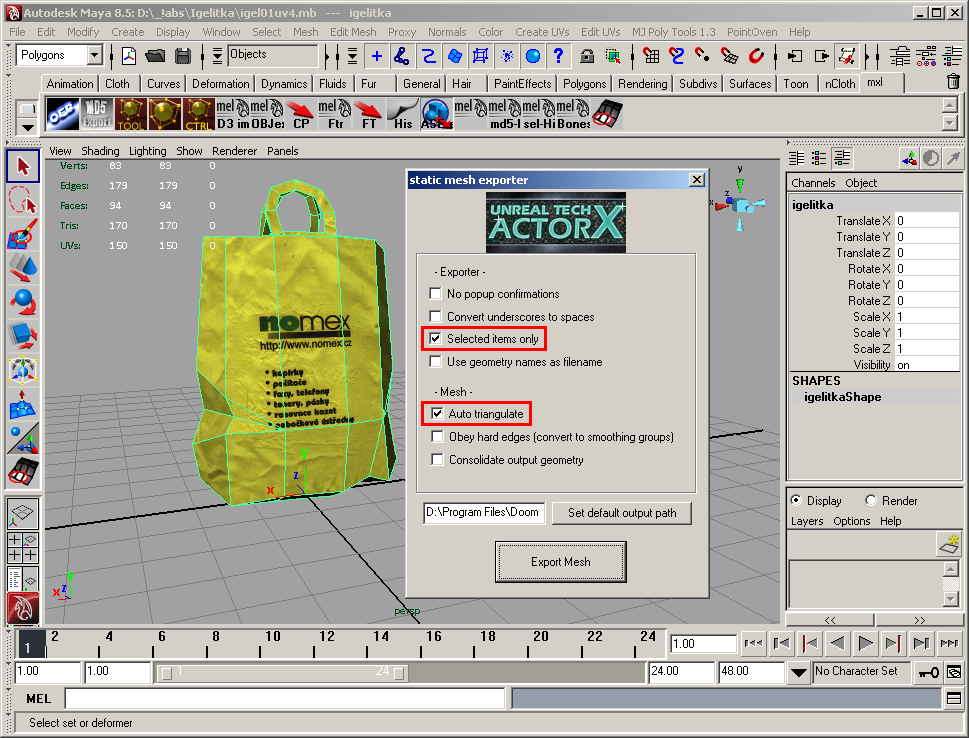The image size is (969, 738).
Task: Open the Create UVs menu
Action: click(x=542, y=32)
